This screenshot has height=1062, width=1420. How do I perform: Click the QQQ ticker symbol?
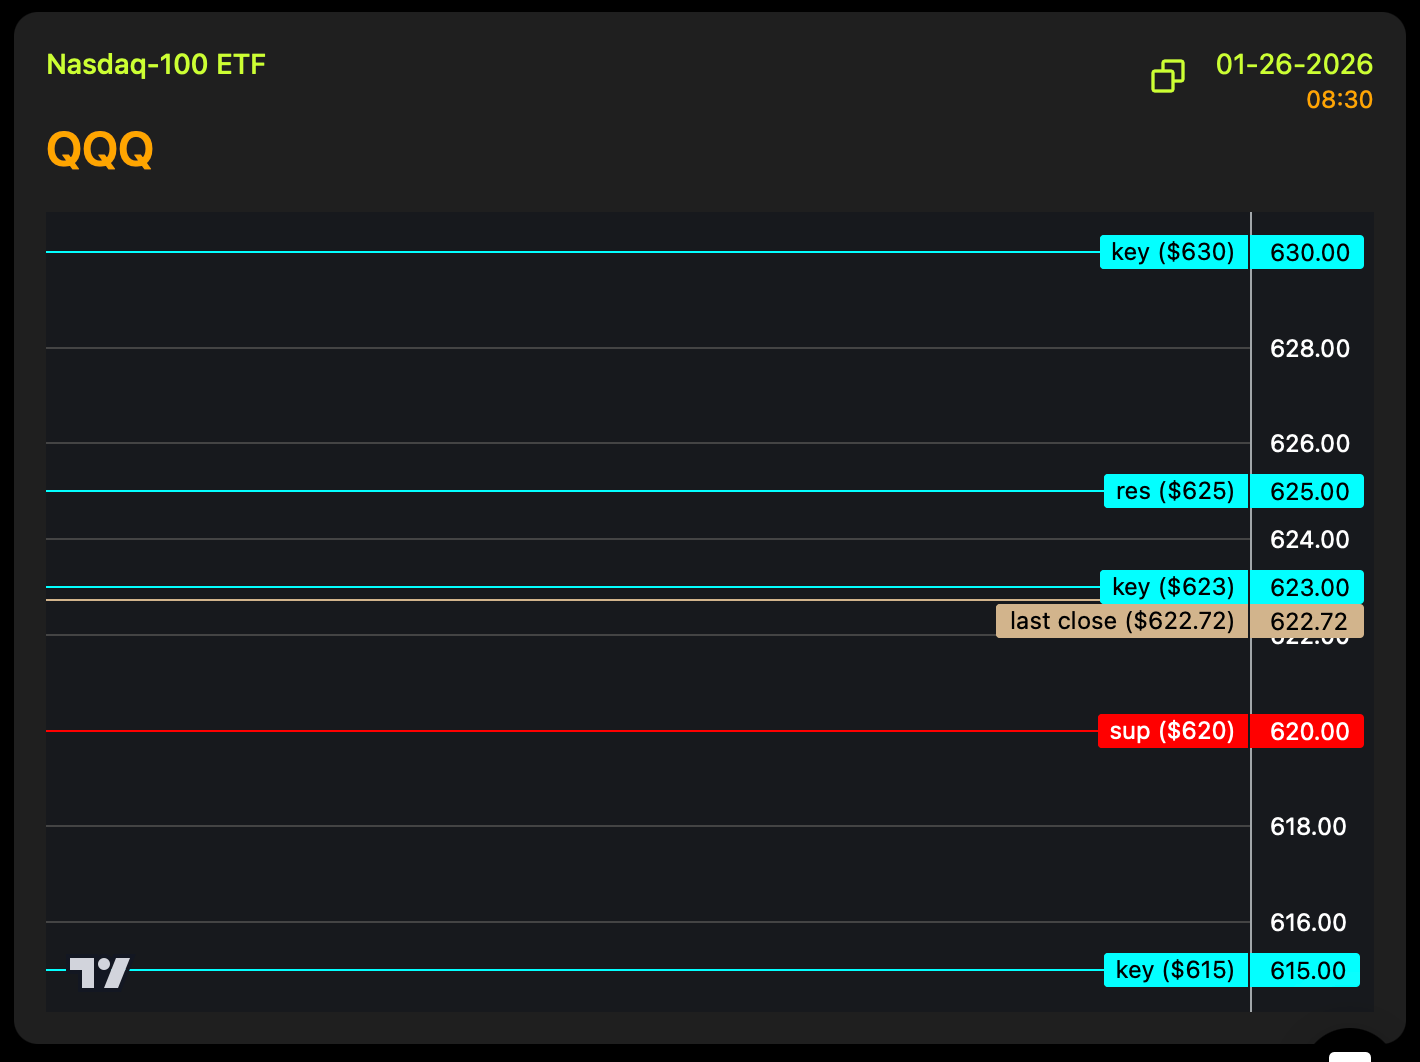100,151
